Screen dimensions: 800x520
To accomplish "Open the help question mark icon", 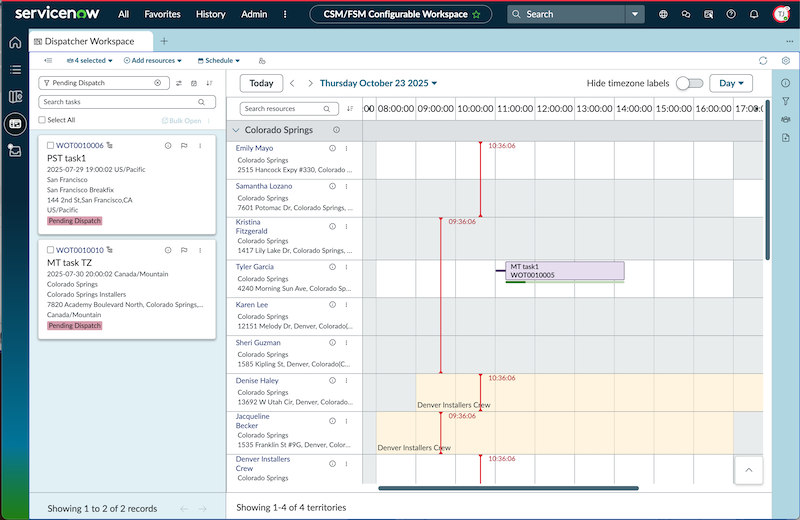I will click(731, 14).
